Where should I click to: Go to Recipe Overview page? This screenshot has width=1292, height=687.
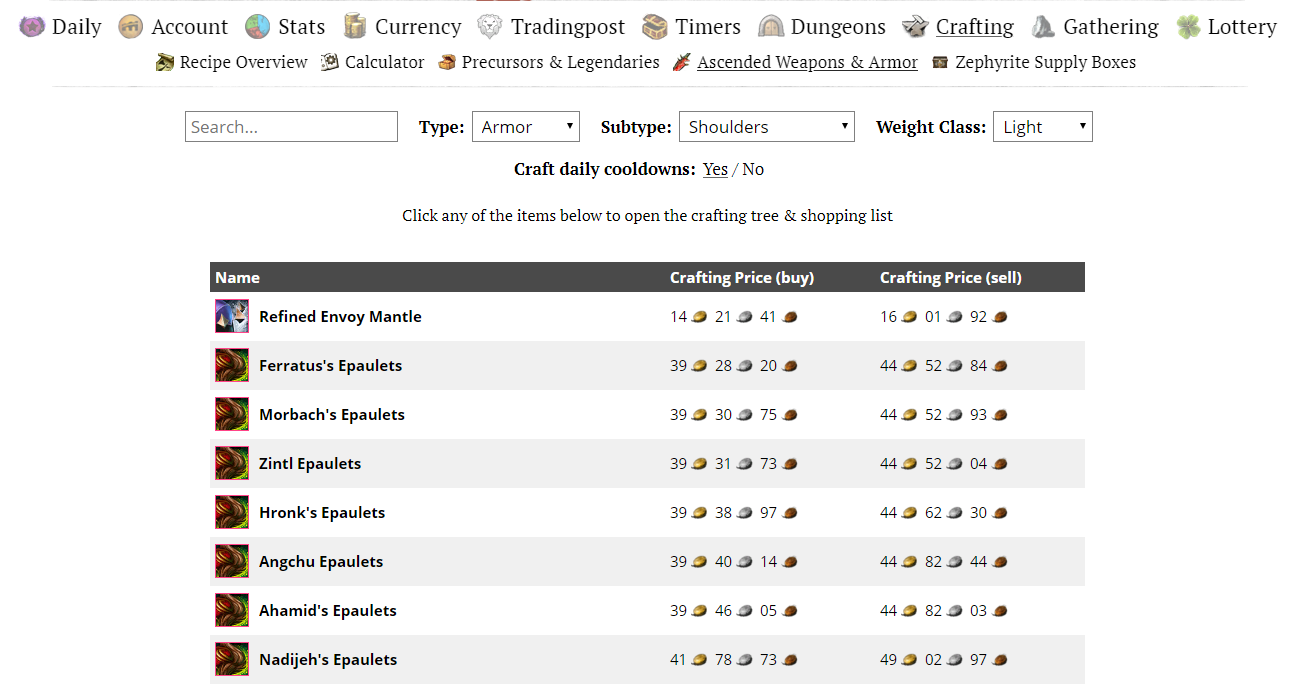pos(244,63)
